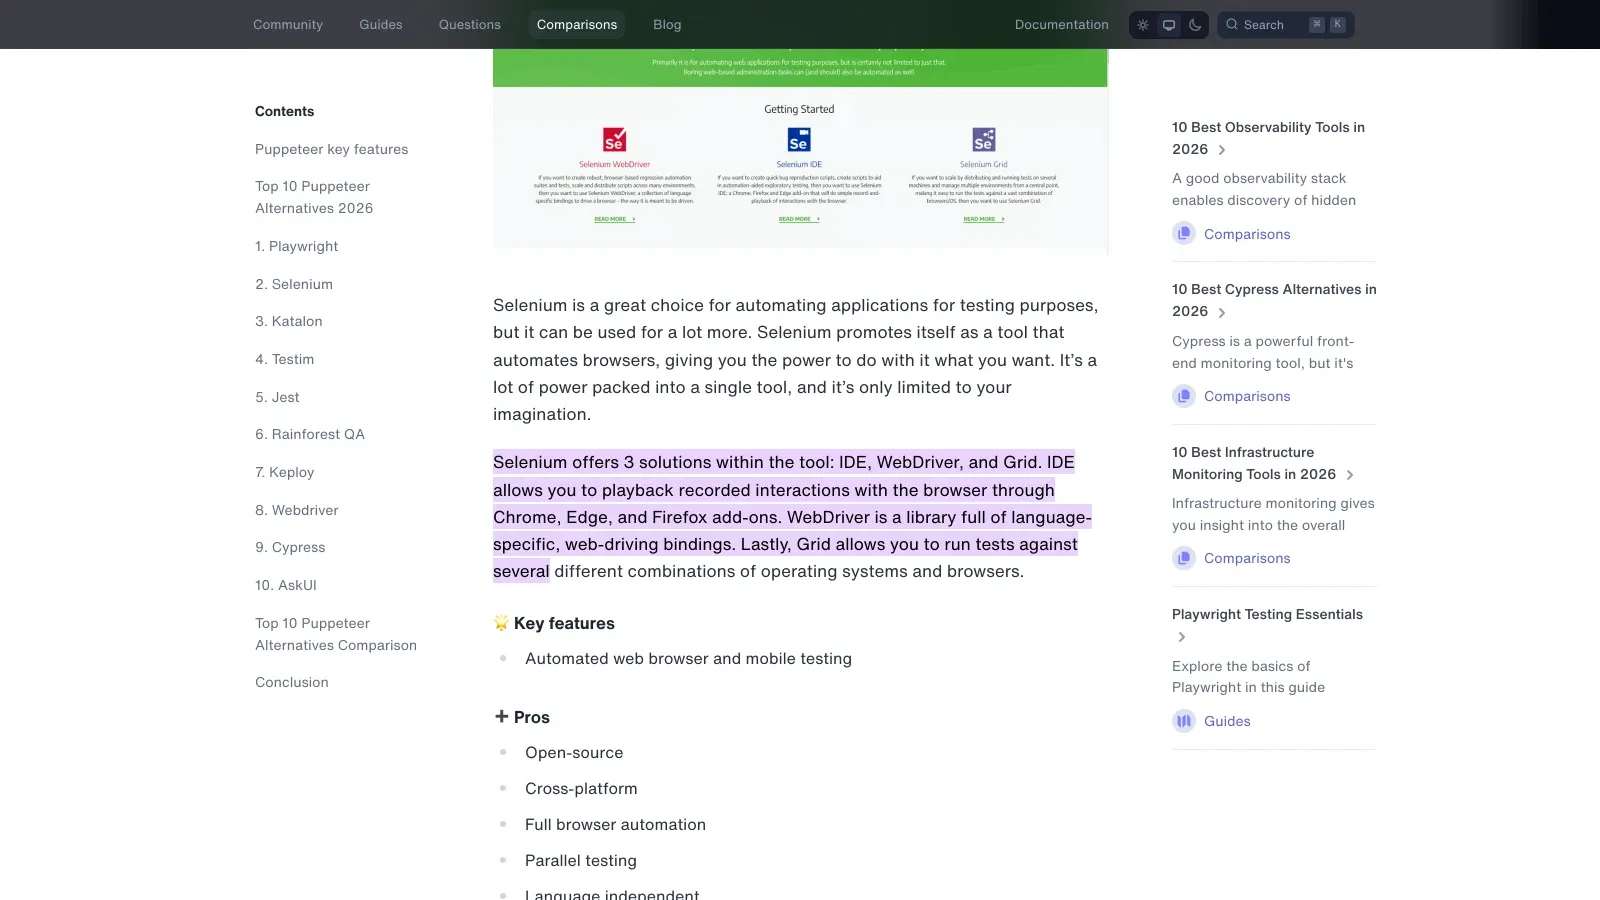Click READ MORE under Selenium Grid
This screenshot has width=1600, height=900.
pos(983,219)
